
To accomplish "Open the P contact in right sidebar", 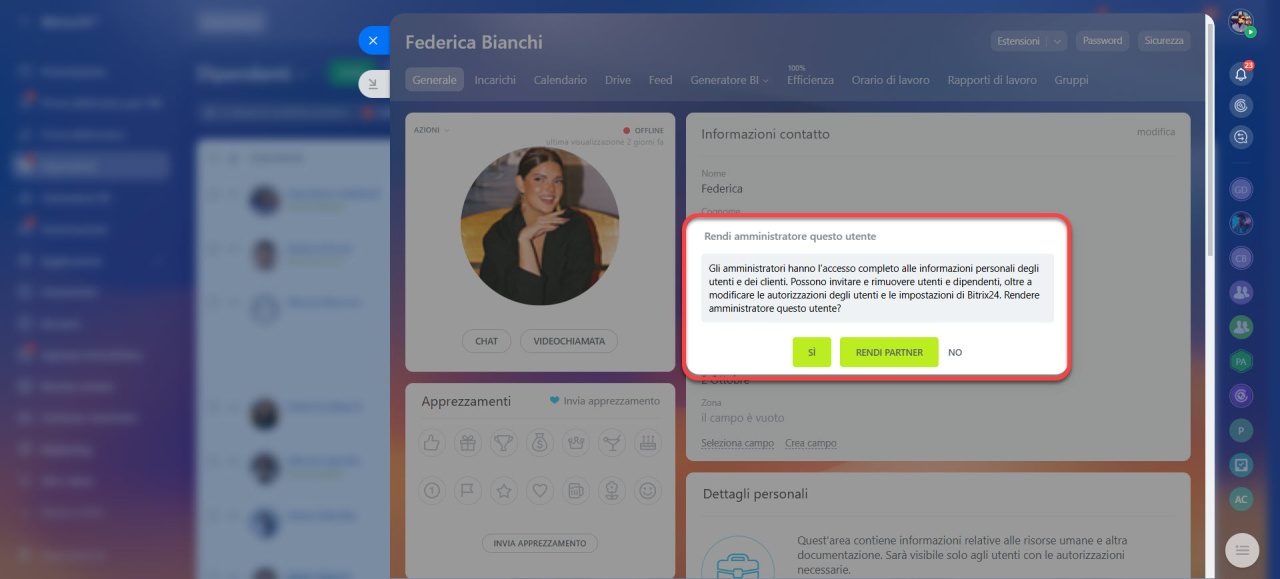I will (1241, 430).
